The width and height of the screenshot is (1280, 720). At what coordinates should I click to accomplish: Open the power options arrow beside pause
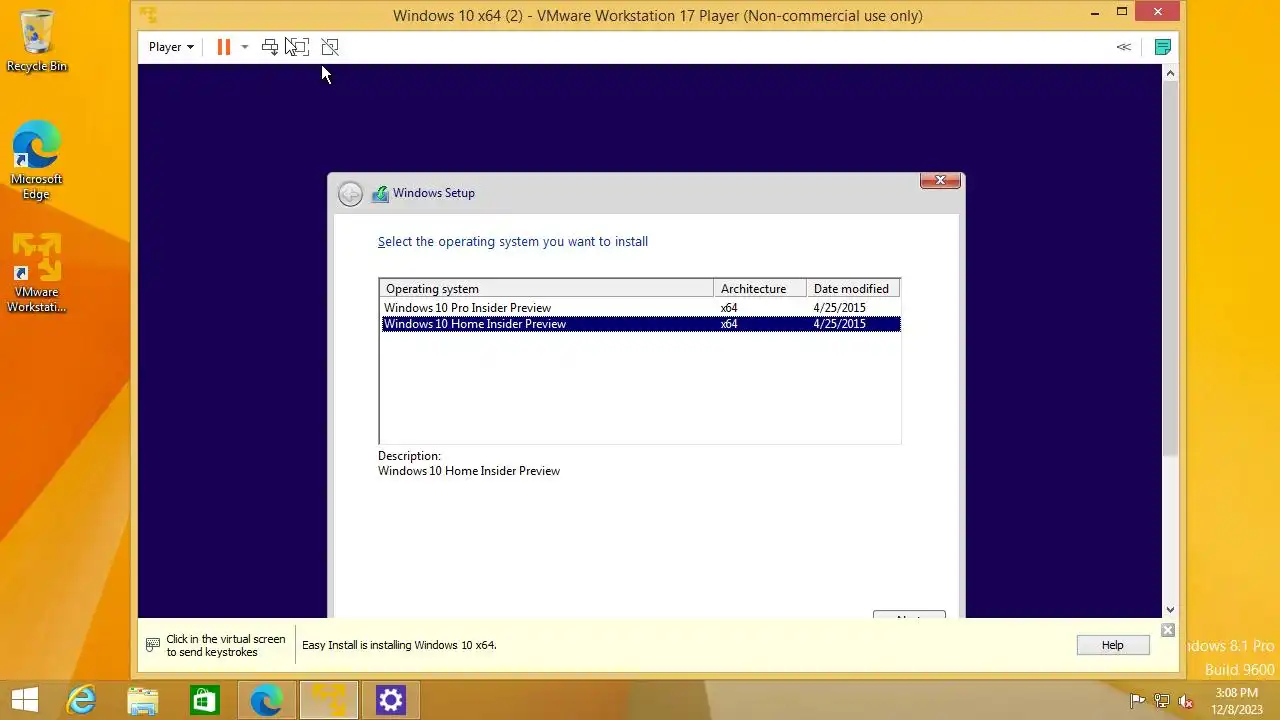pyautogui.click(x=244, y=47)
